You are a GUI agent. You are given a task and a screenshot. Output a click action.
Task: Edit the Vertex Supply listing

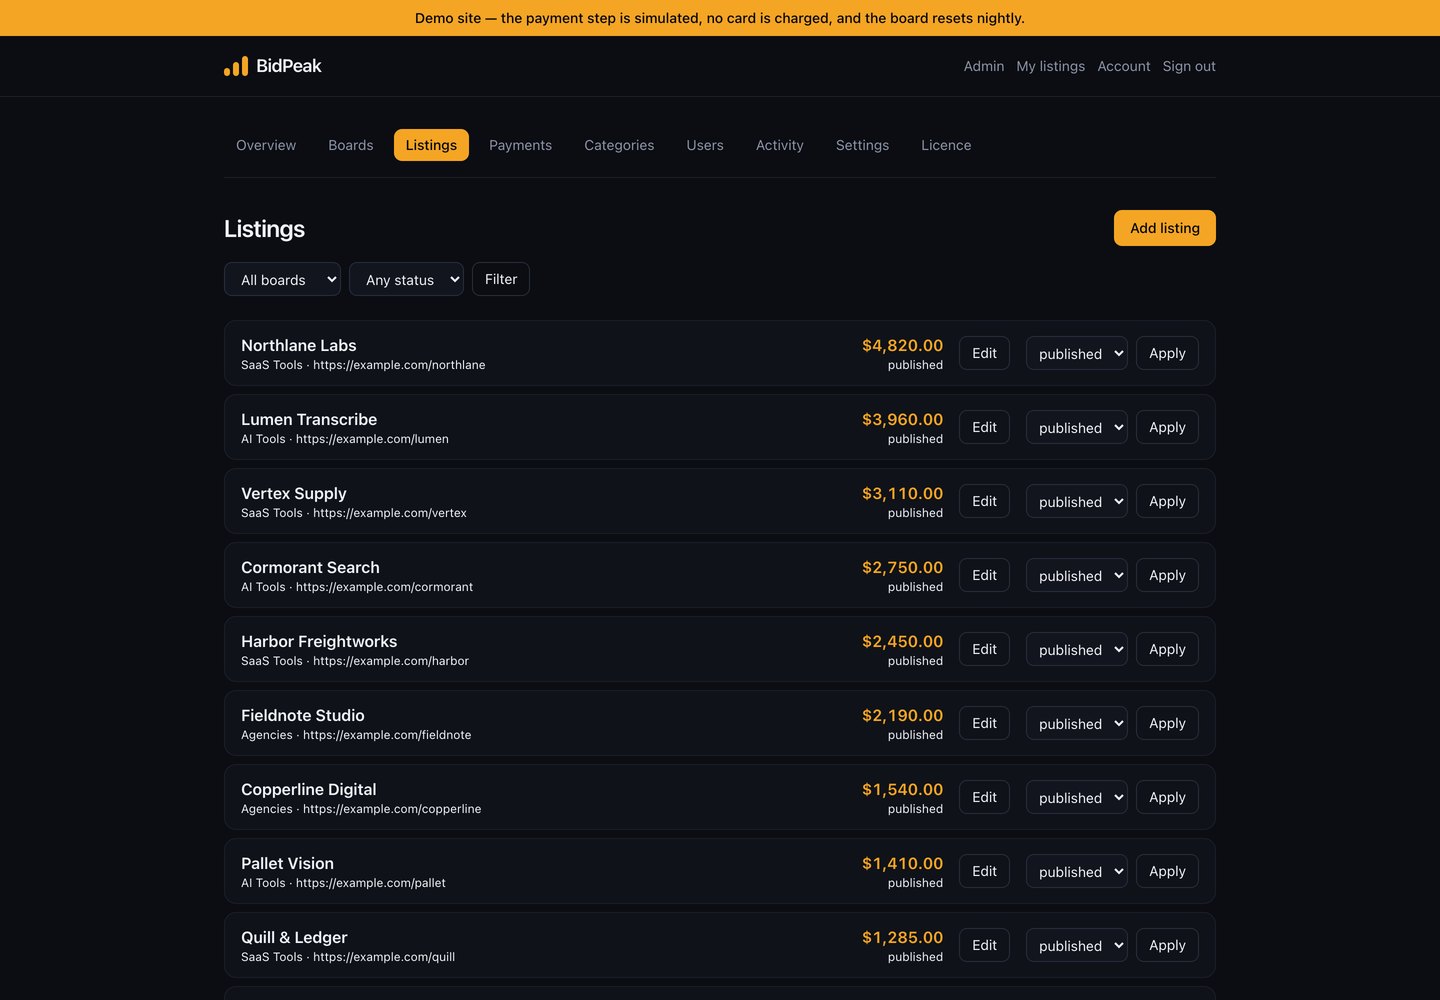click(x=984, y=501)
